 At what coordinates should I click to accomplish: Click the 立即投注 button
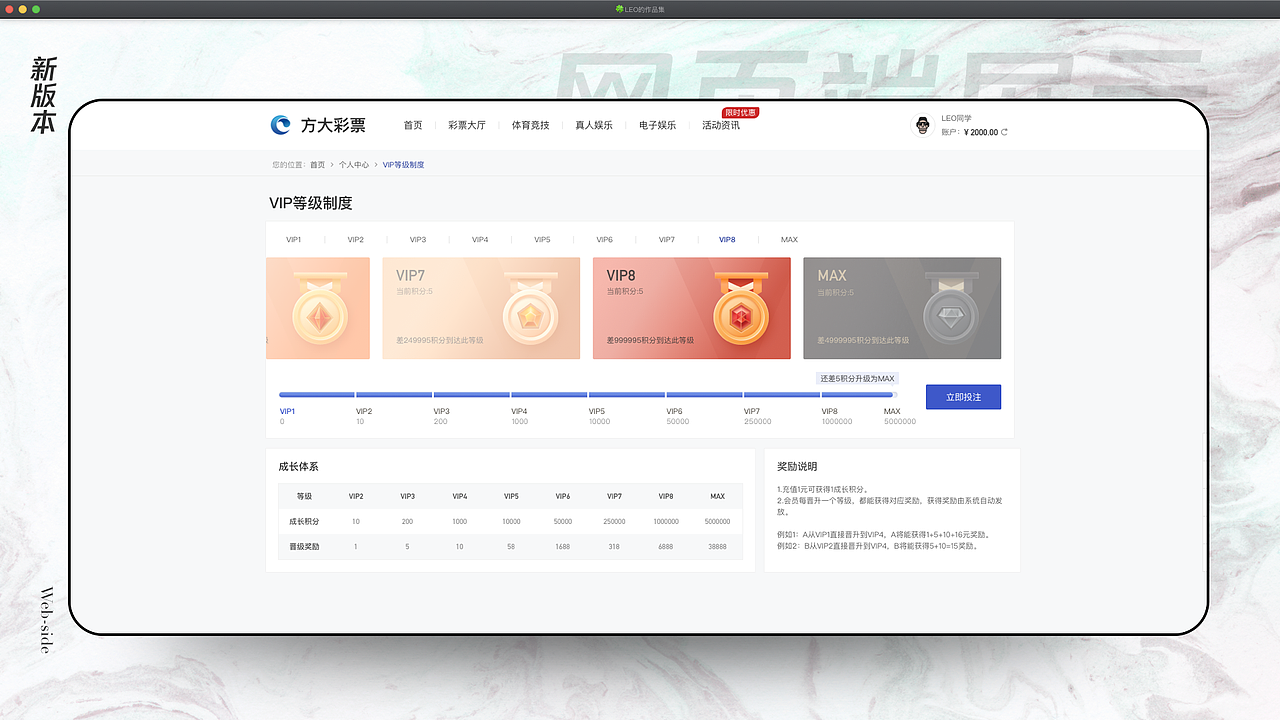pyautogui.click(x=963, y=397)
